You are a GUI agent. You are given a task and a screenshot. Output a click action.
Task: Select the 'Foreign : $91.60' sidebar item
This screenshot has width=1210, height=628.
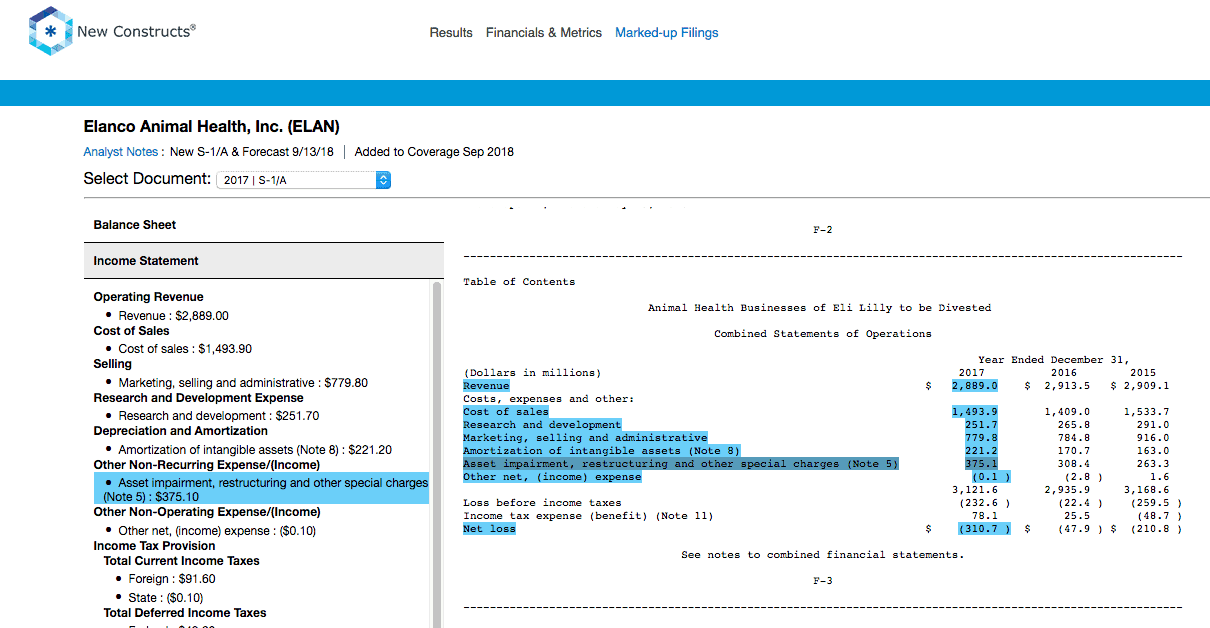click(x=172, y=579)
